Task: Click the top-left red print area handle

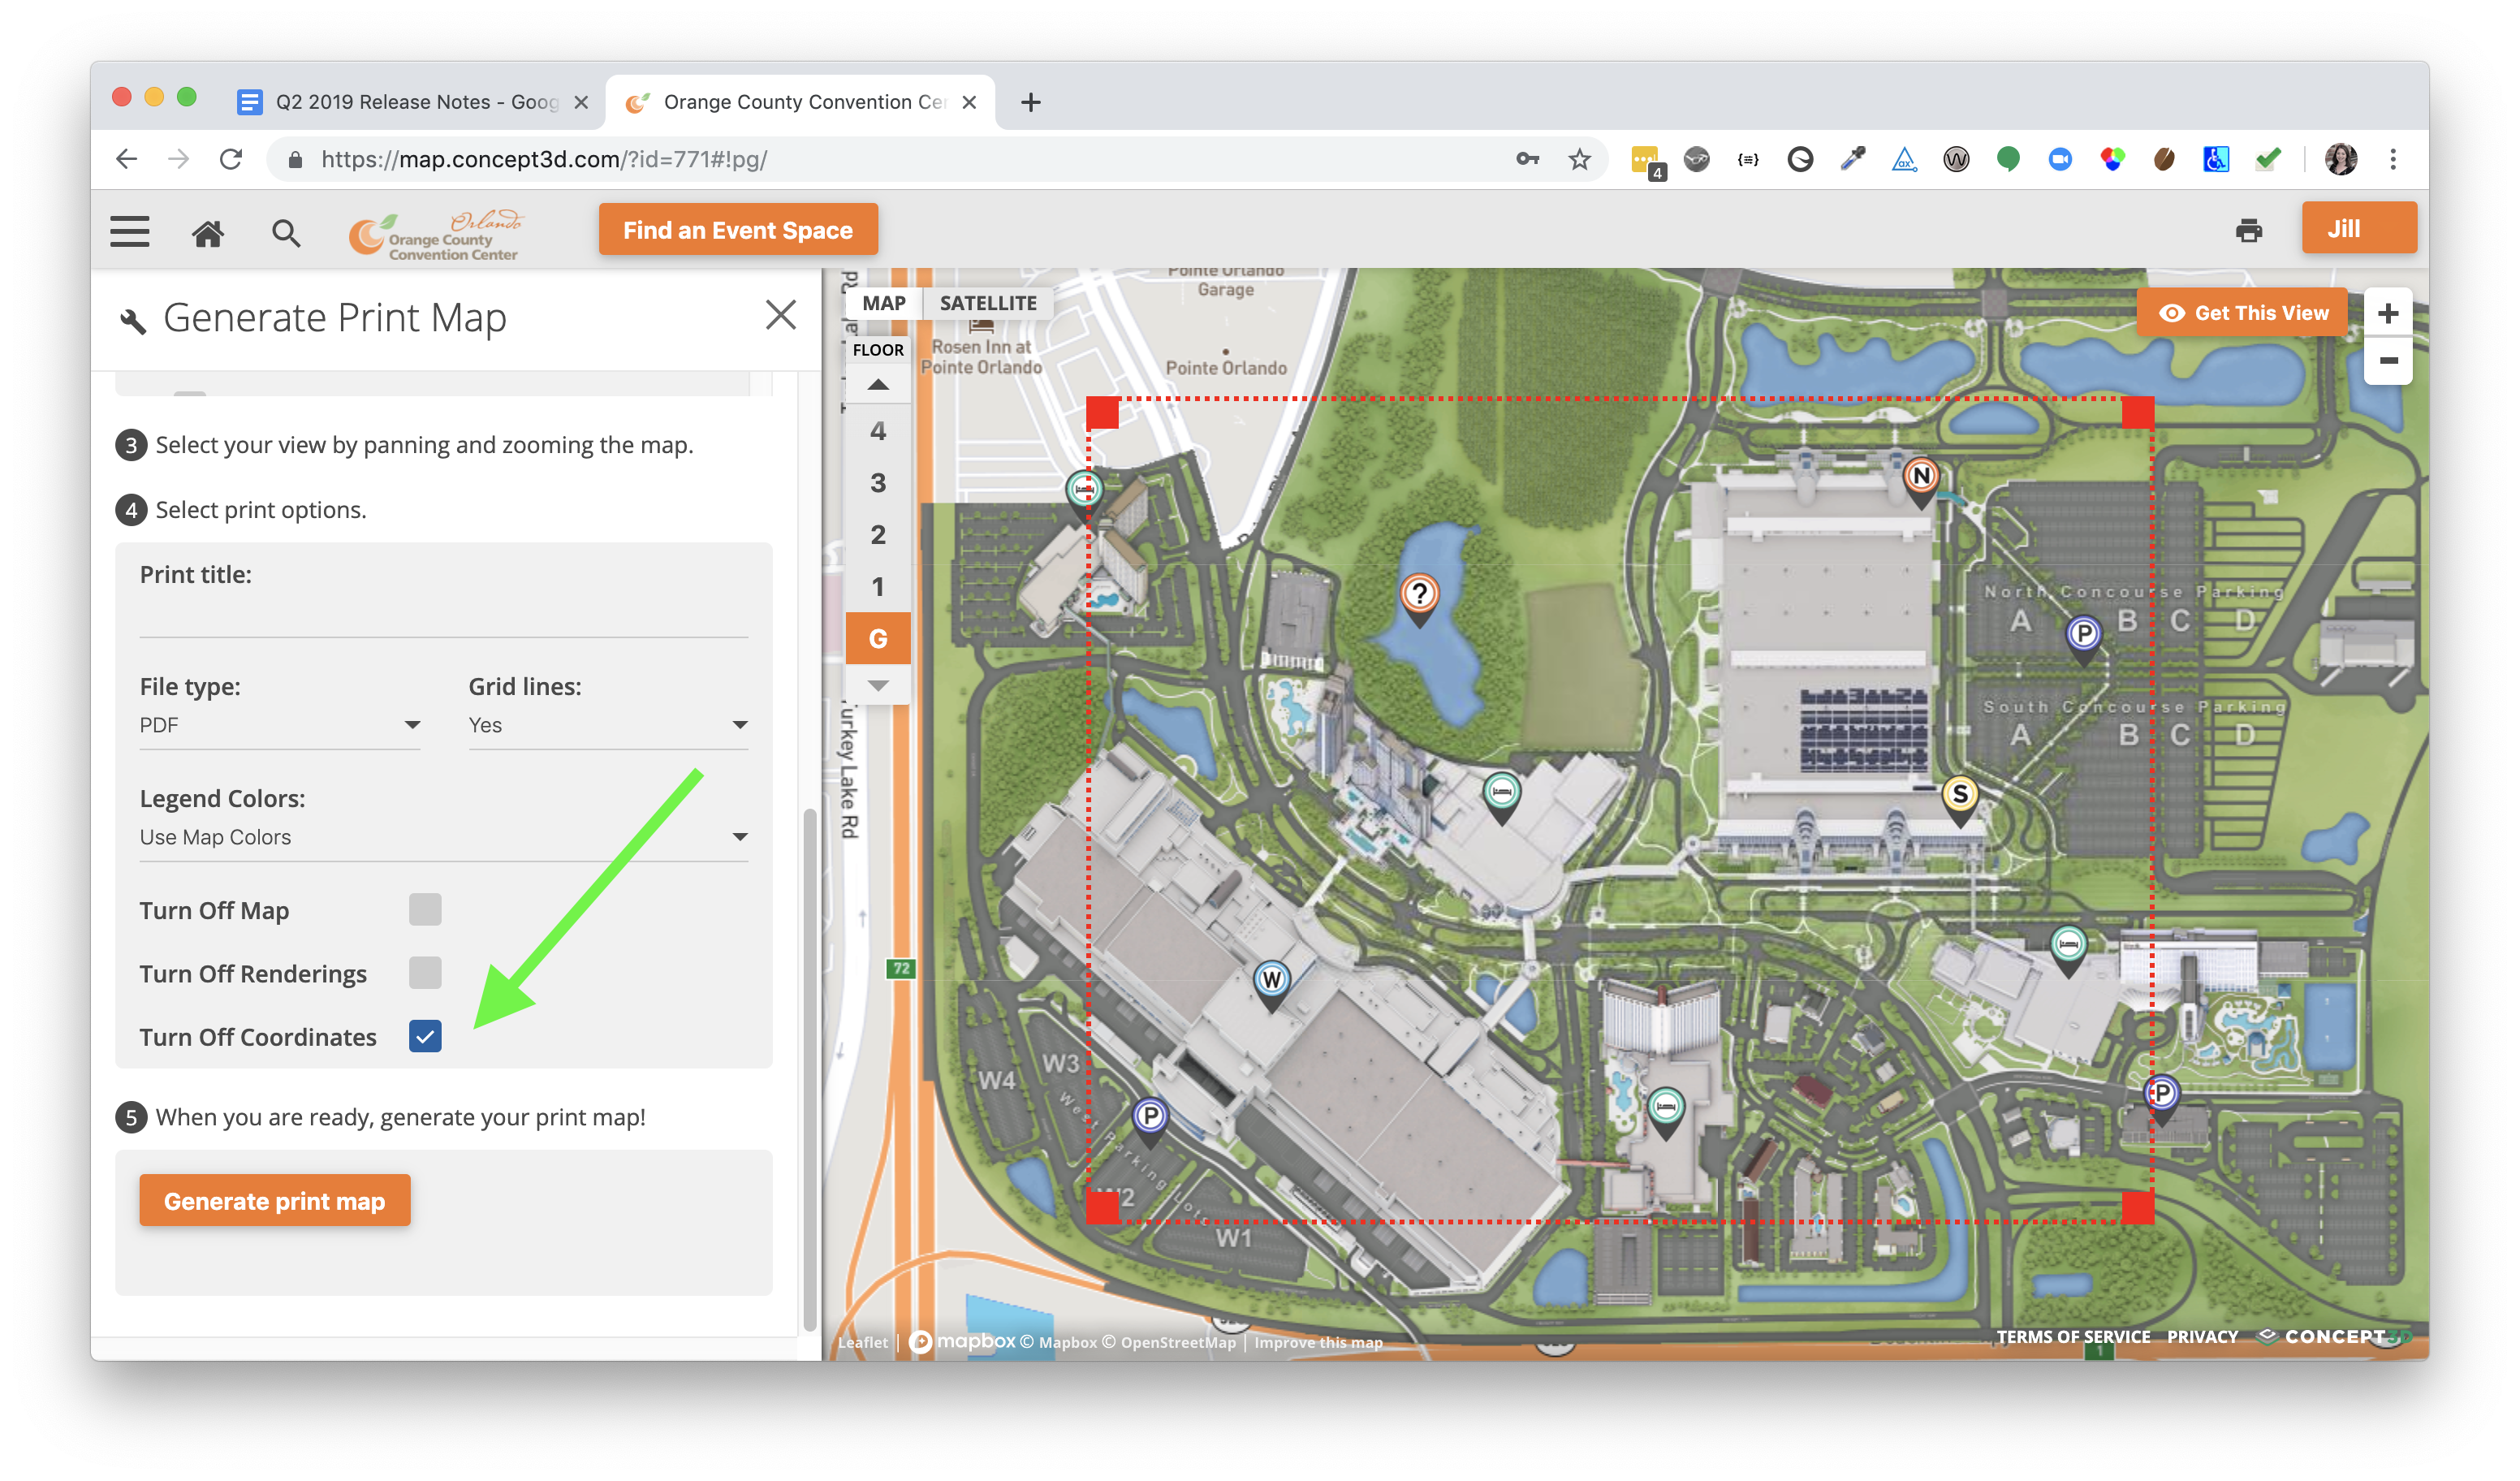Action: coord(1102,413)
